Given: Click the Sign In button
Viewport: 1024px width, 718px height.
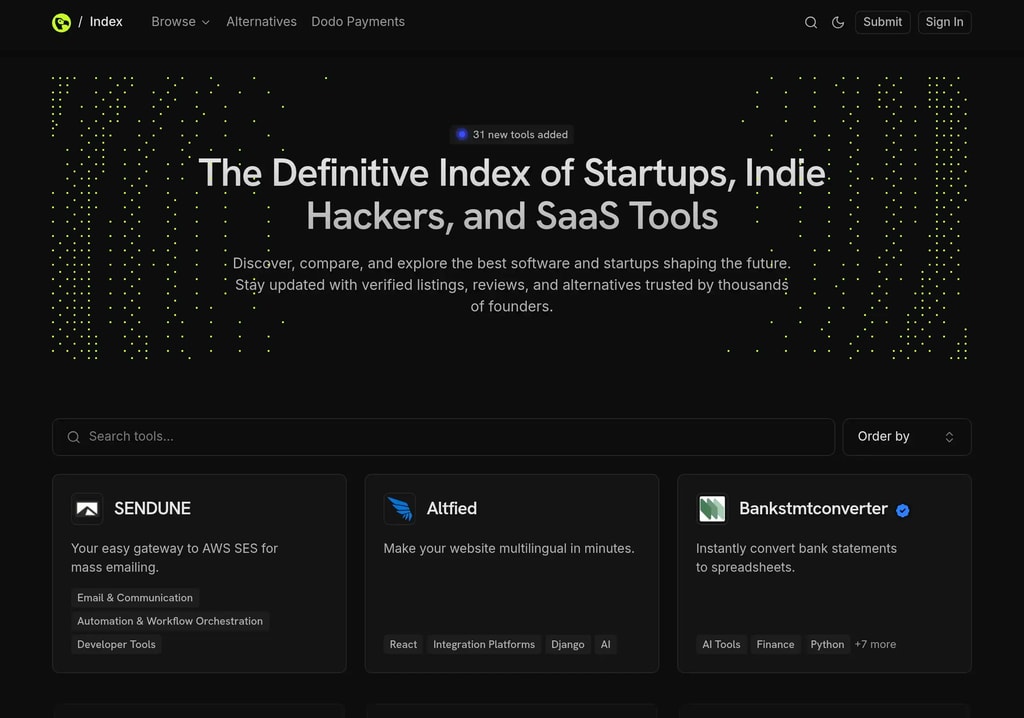Looking at the screenshot, I should click(944, 22).
